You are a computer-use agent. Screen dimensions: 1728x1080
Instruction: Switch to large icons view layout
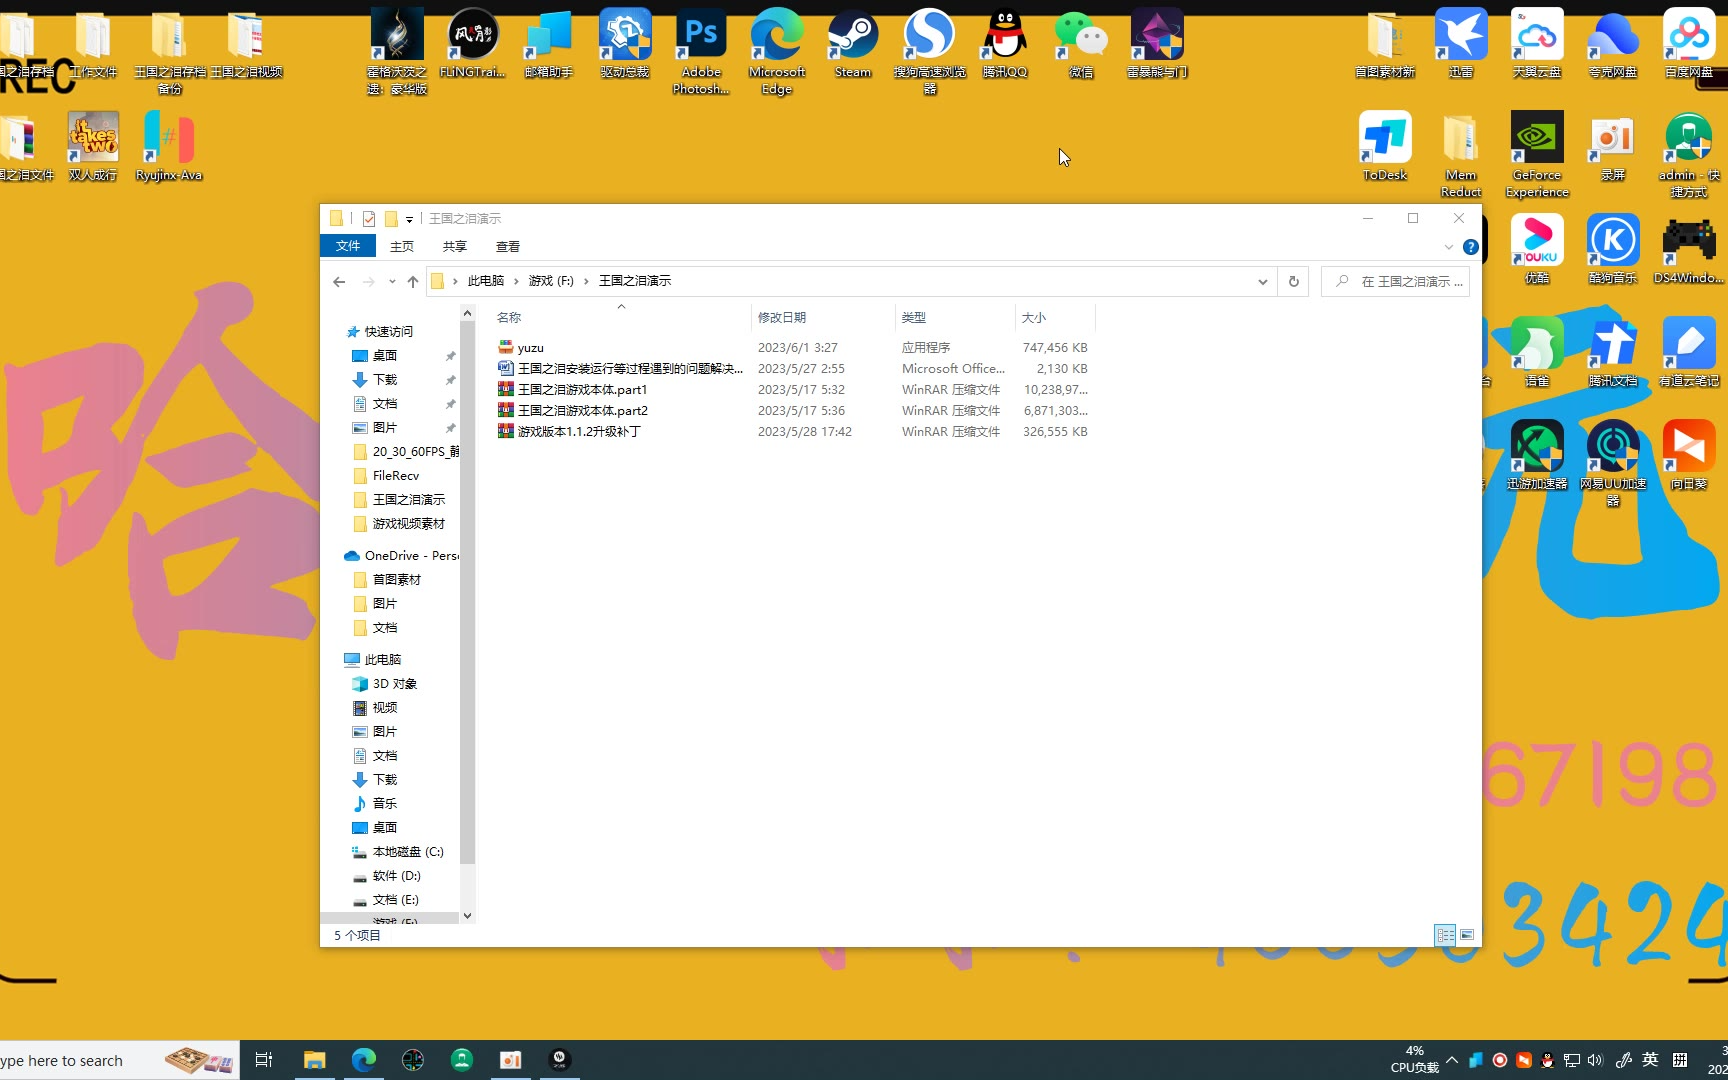coord(1467,935)
